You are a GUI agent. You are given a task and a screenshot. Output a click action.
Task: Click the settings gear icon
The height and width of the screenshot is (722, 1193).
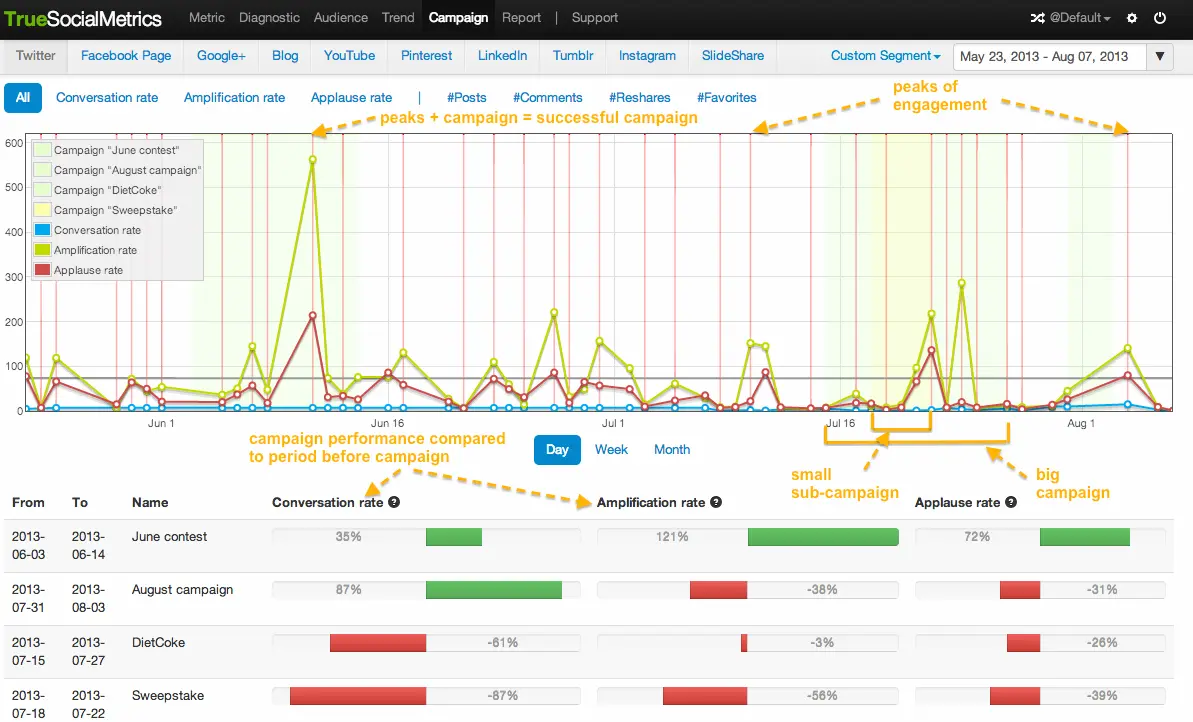[x=1132, y=18]
